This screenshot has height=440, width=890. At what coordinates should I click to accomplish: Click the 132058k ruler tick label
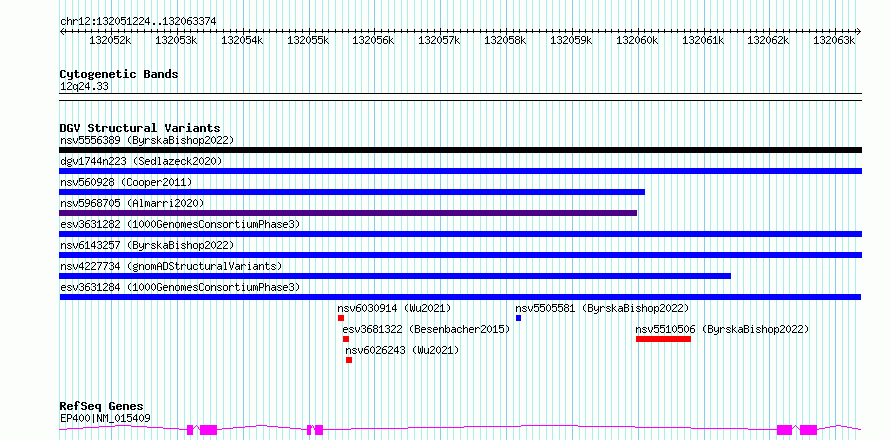tap(505, 40)
